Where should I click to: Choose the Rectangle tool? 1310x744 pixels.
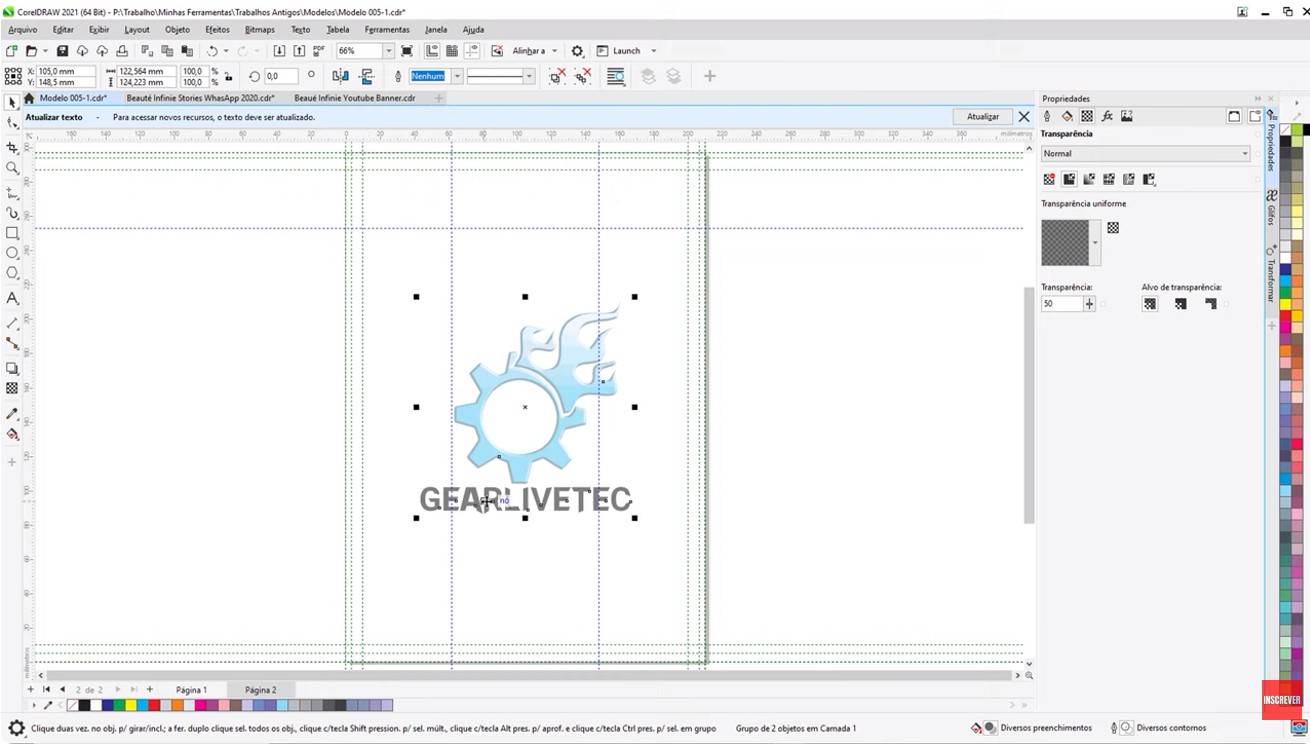click(x=12, y=233)
